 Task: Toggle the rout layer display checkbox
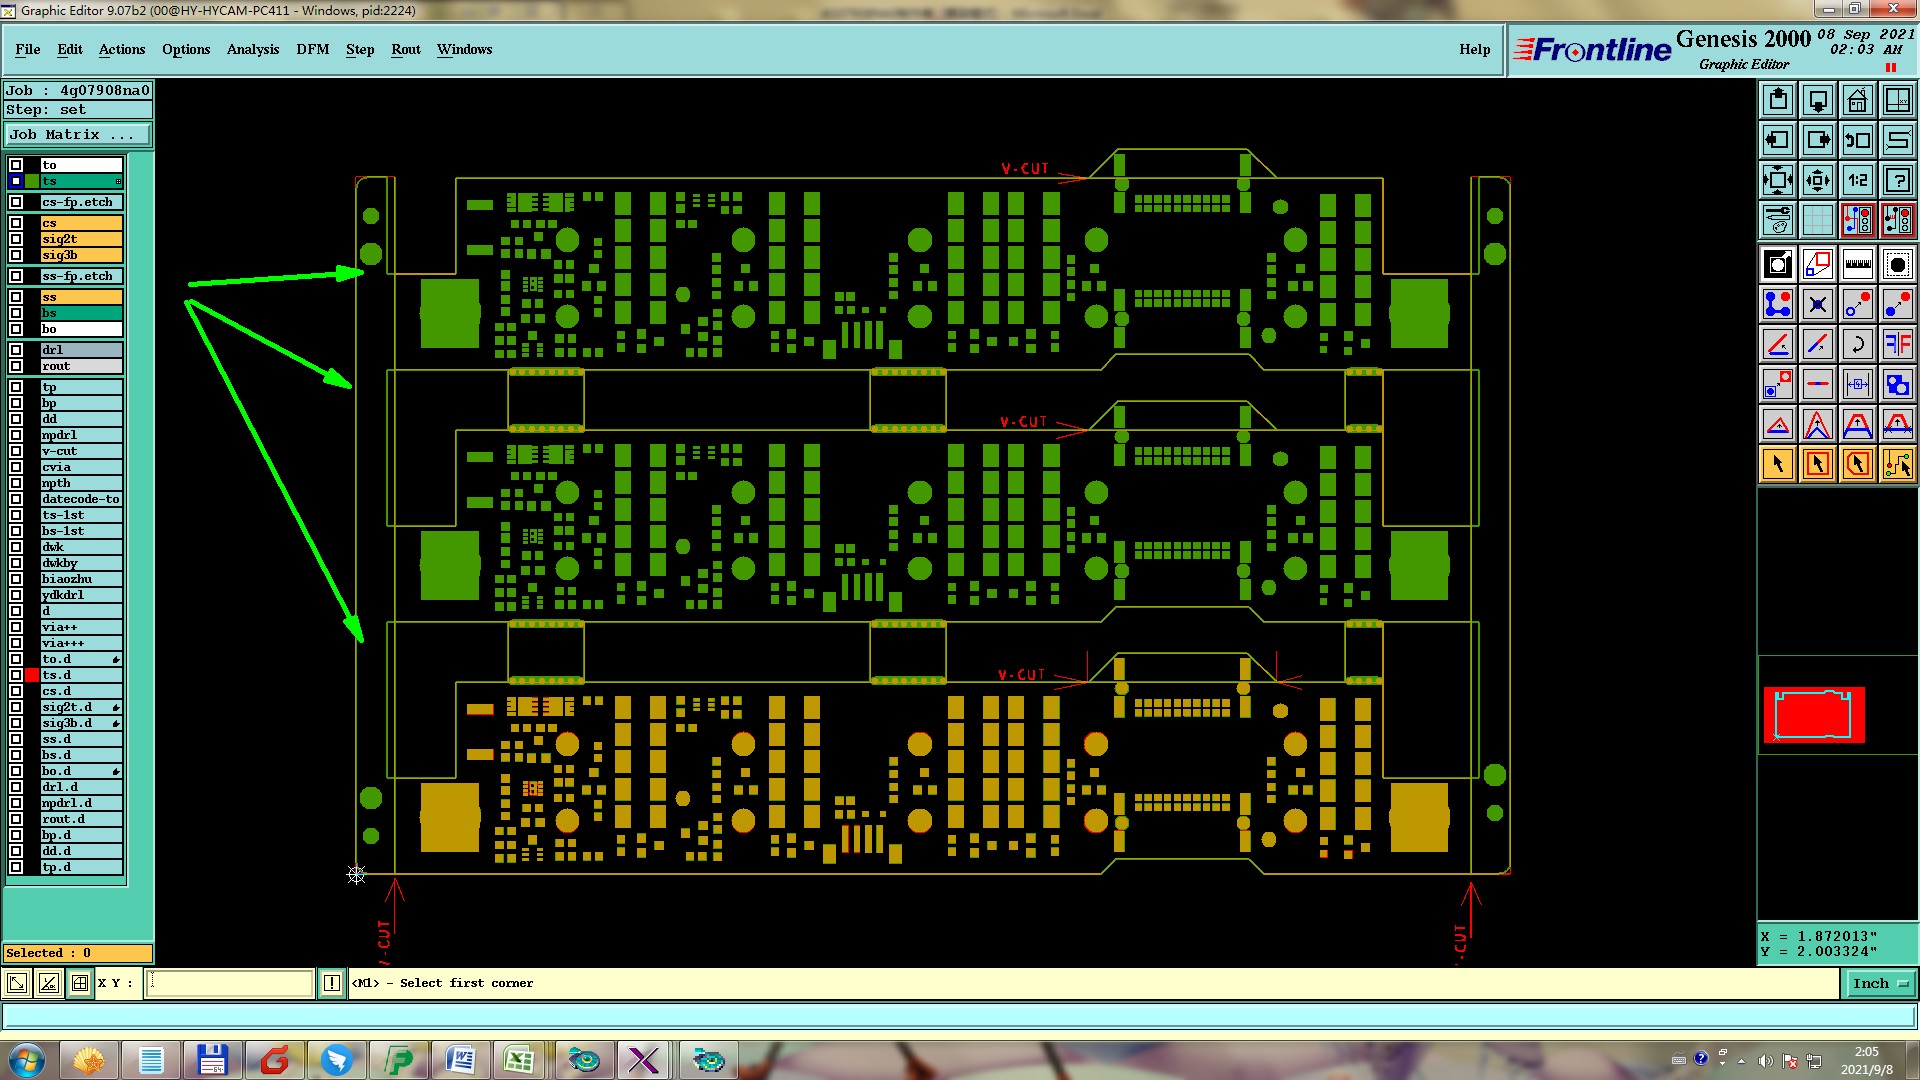(16, 366)
